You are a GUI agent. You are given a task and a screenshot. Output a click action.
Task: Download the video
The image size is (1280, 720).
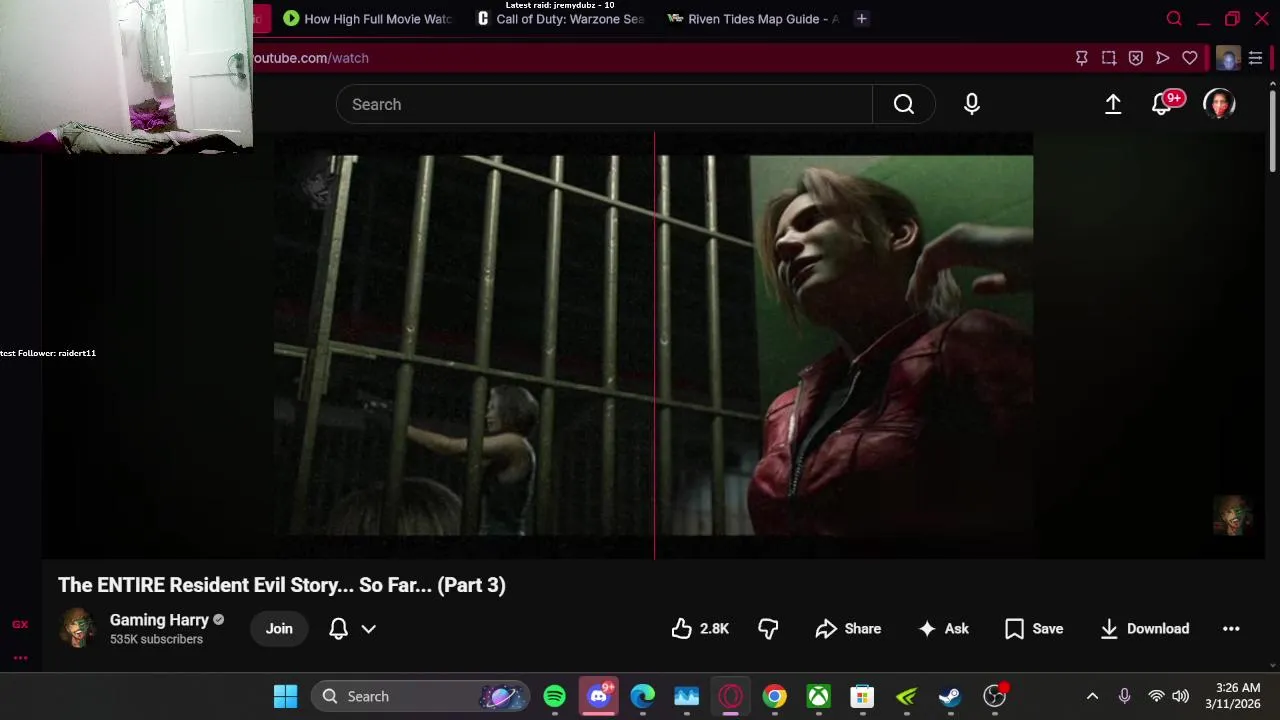click(x=1144, y=629)
